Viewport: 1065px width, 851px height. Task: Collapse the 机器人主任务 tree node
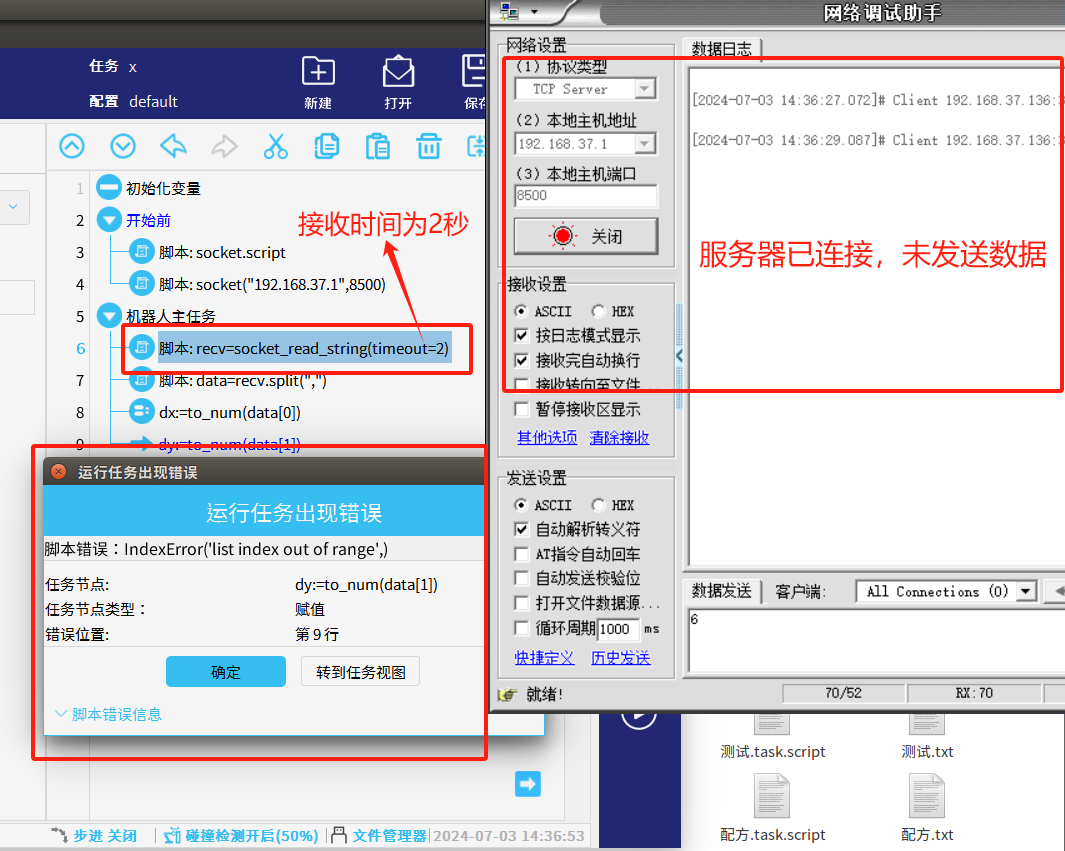click(x=108, y=317)
